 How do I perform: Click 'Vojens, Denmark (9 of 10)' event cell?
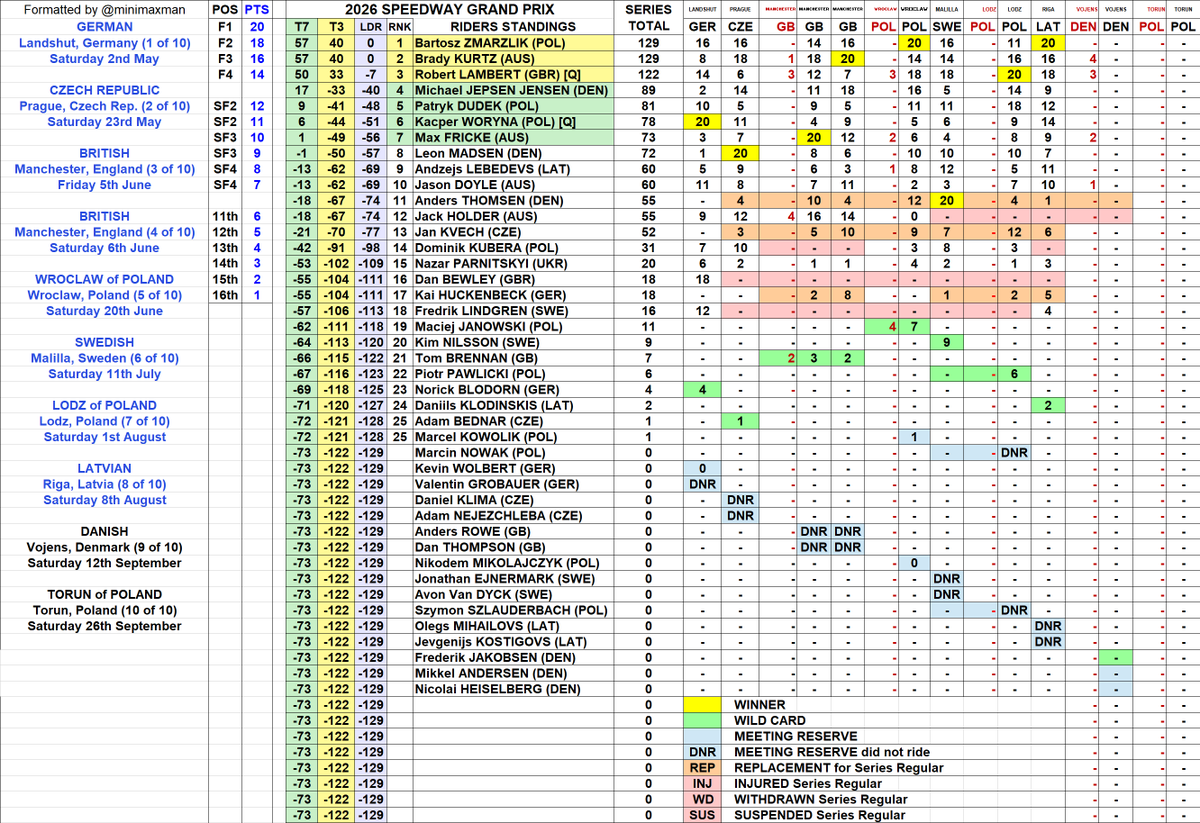(104, 547)
